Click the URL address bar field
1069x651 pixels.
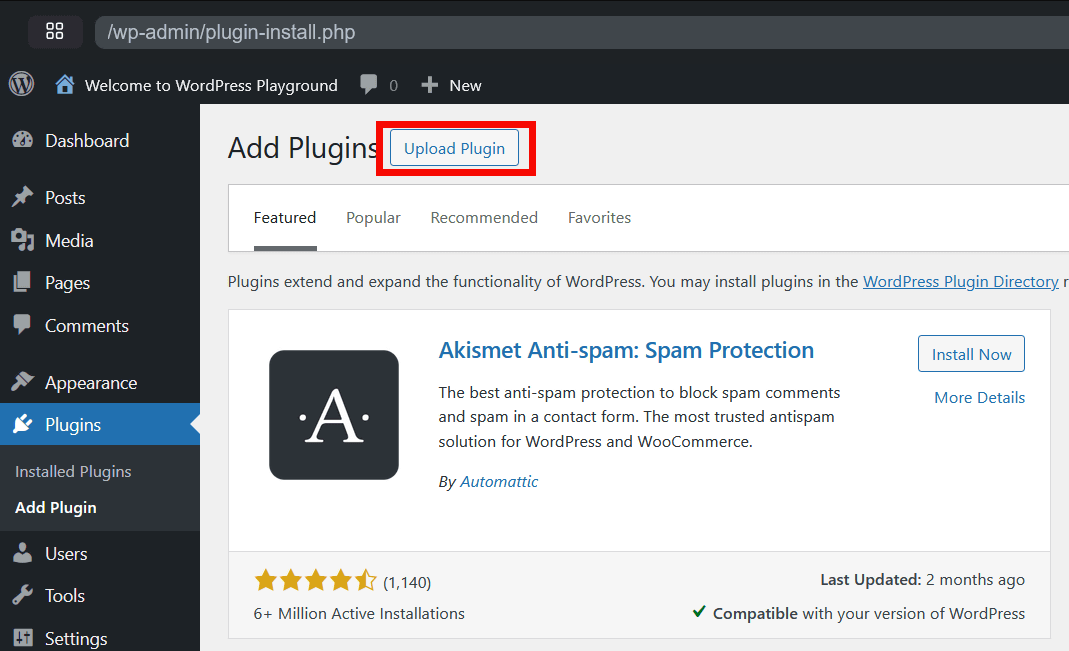[580, 32]
